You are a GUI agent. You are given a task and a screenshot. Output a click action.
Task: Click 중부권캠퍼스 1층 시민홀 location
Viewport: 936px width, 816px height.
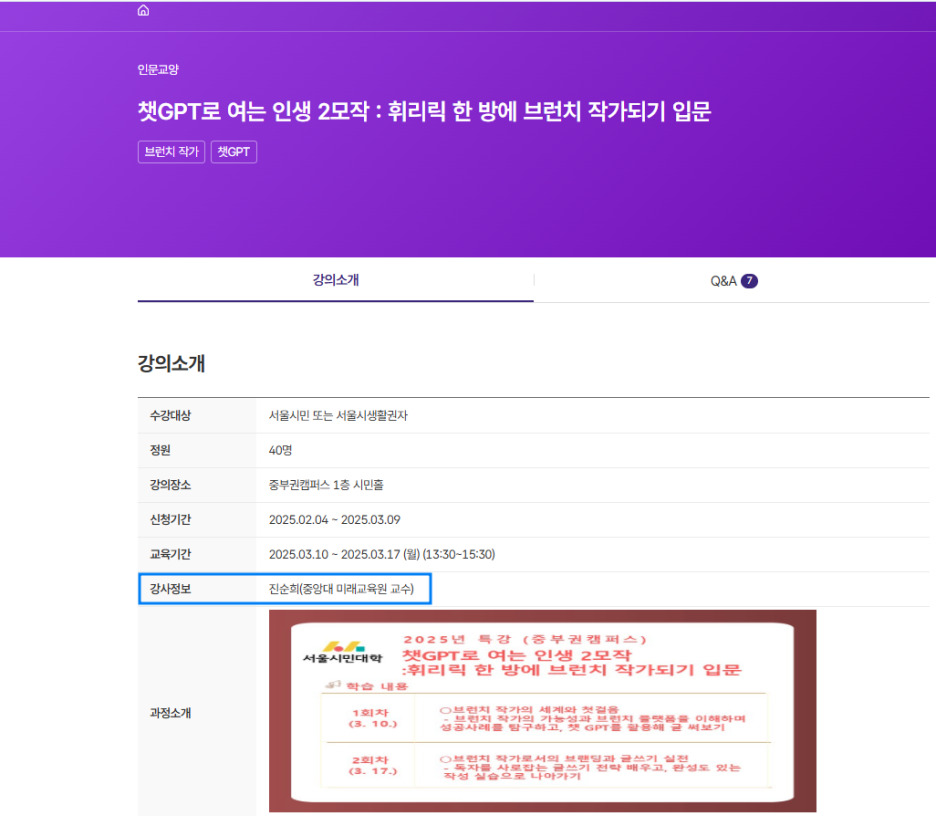(326, 485)
